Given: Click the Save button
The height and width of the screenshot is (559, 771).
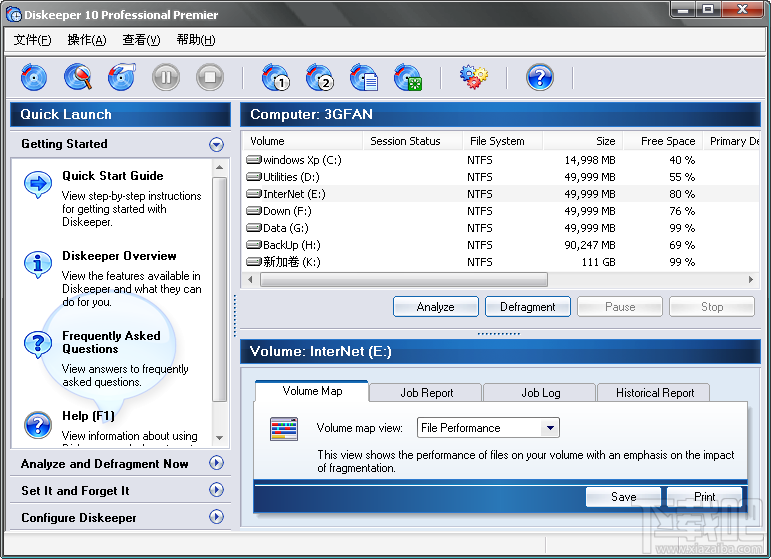Looking at the screenshot, I should pos(623,497).
